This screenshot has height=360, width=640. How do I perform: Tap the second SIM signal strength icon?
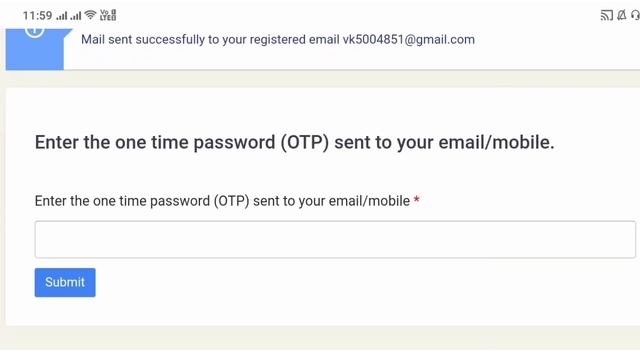(76, 16)
